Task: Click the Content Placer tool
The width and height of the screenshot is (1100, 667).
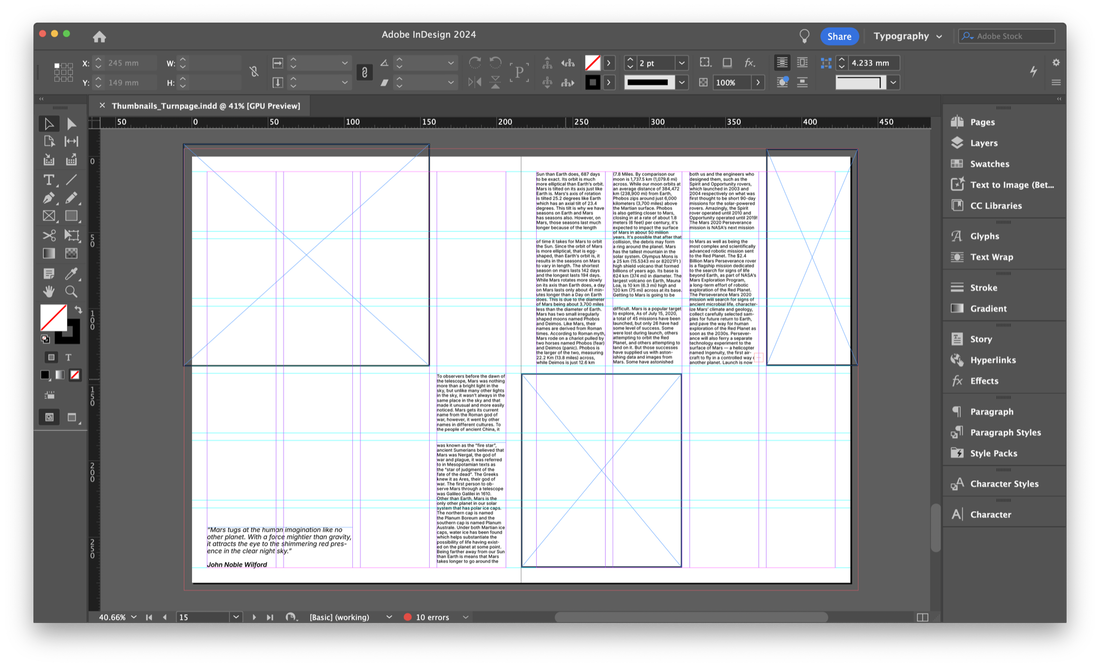Action: (x=72, y=160)
